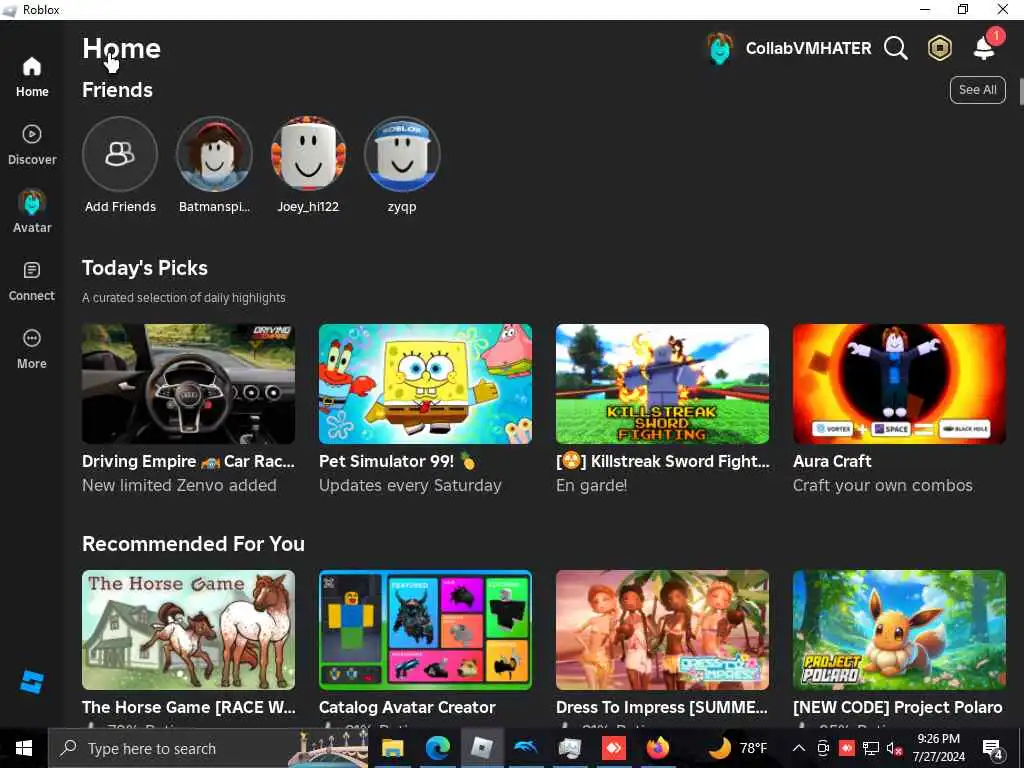
Task: Open friend zyqp avatar
Action: pyautogui.click(x=402, y=154)
